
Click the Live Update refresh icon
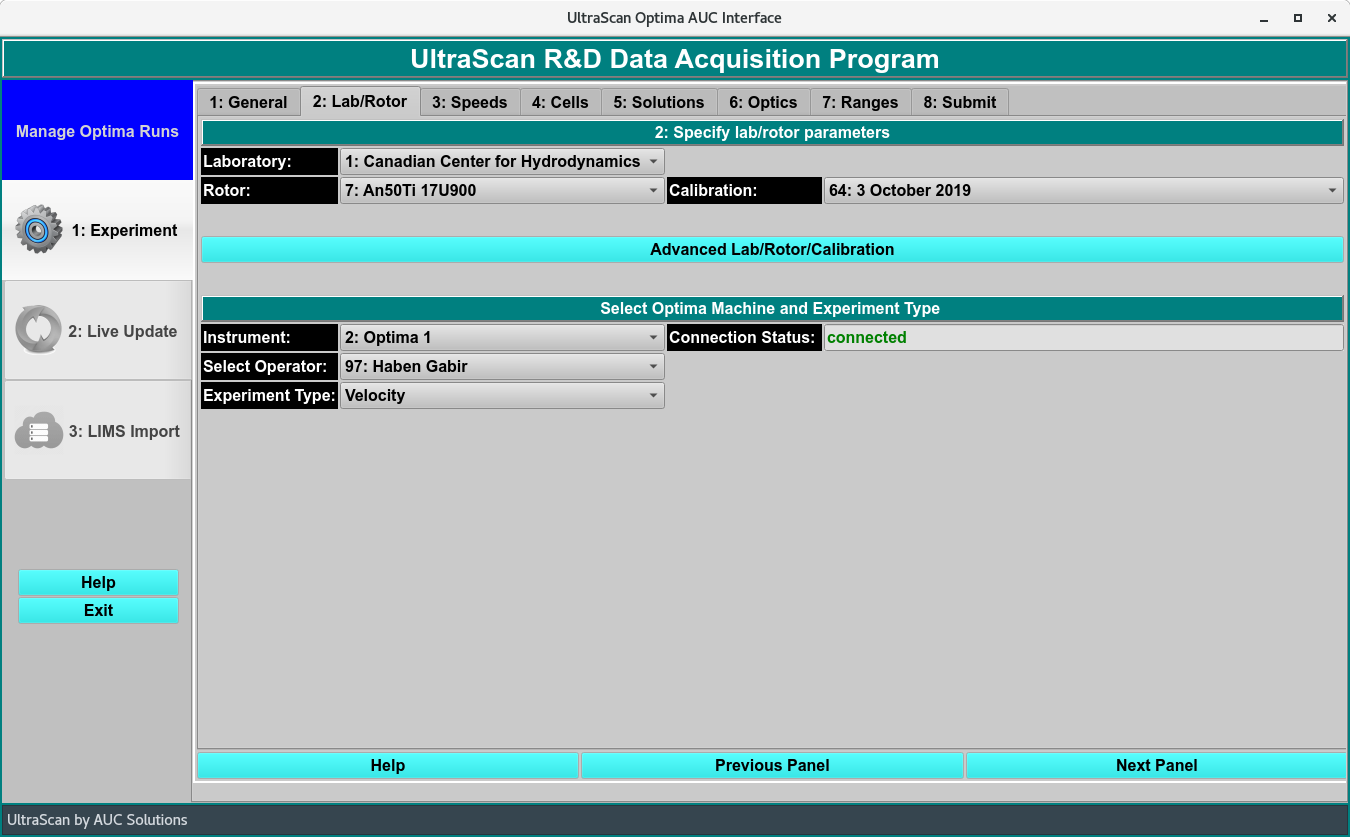click(x=39, y=331)
